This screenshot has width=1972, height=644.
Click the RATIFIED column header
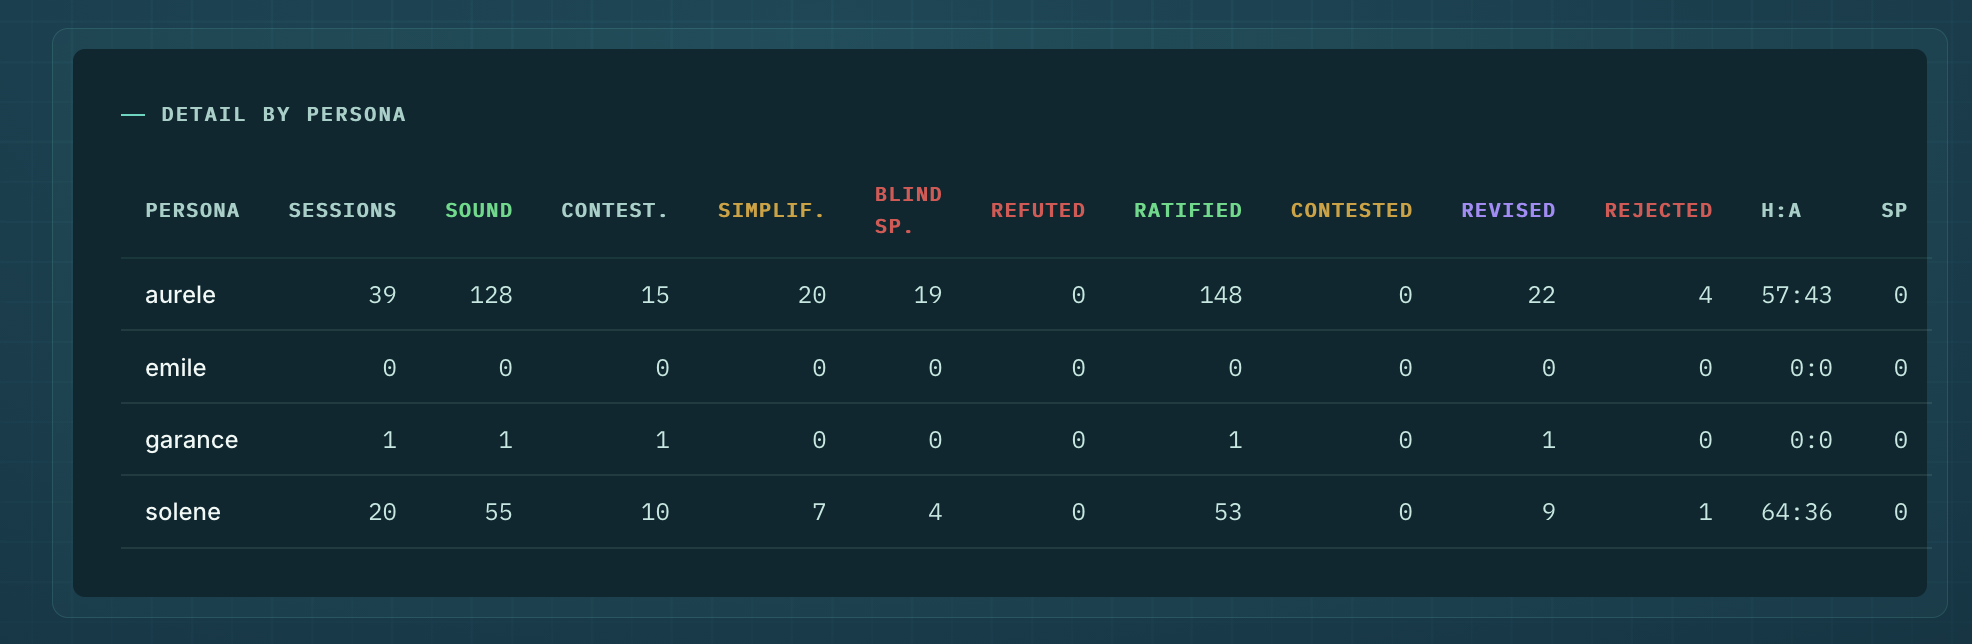[1187, 211]
